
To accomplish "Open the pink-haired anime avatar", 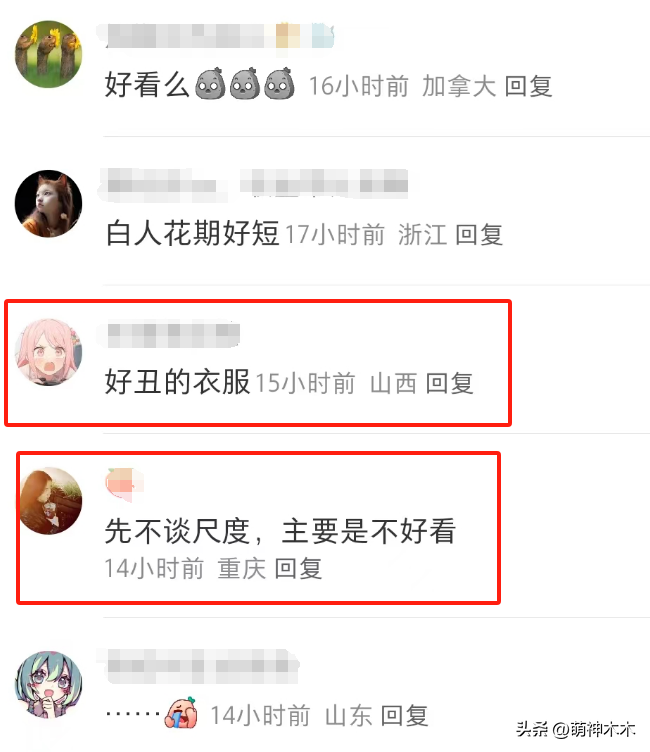I will [x=48, y=352].
